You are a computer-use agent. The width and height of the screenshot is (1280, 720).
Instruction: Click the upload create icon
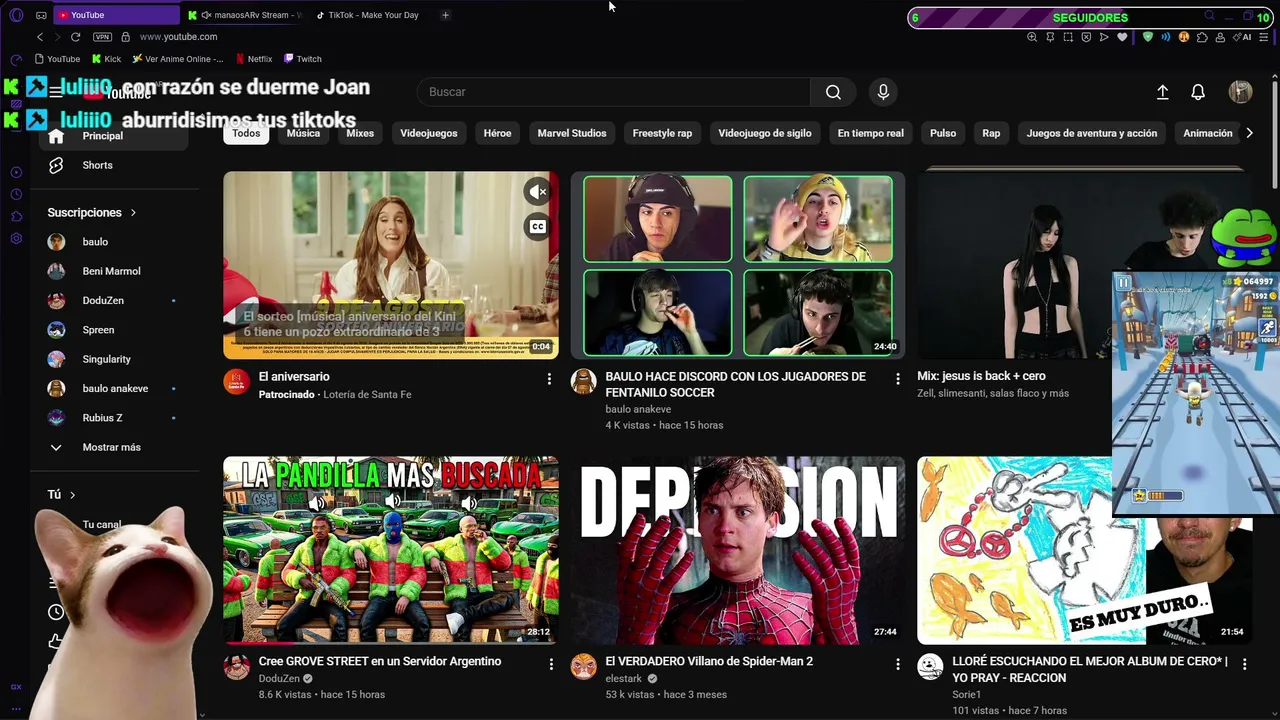pos(1162,92)
